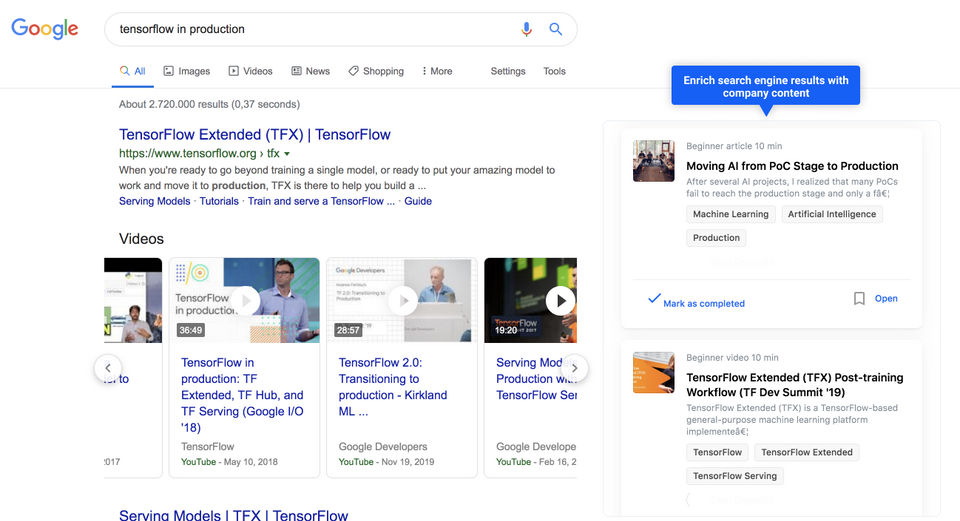Open the News tab
Image resolution: width=960 pixels, height=521 pixels.
310,71
